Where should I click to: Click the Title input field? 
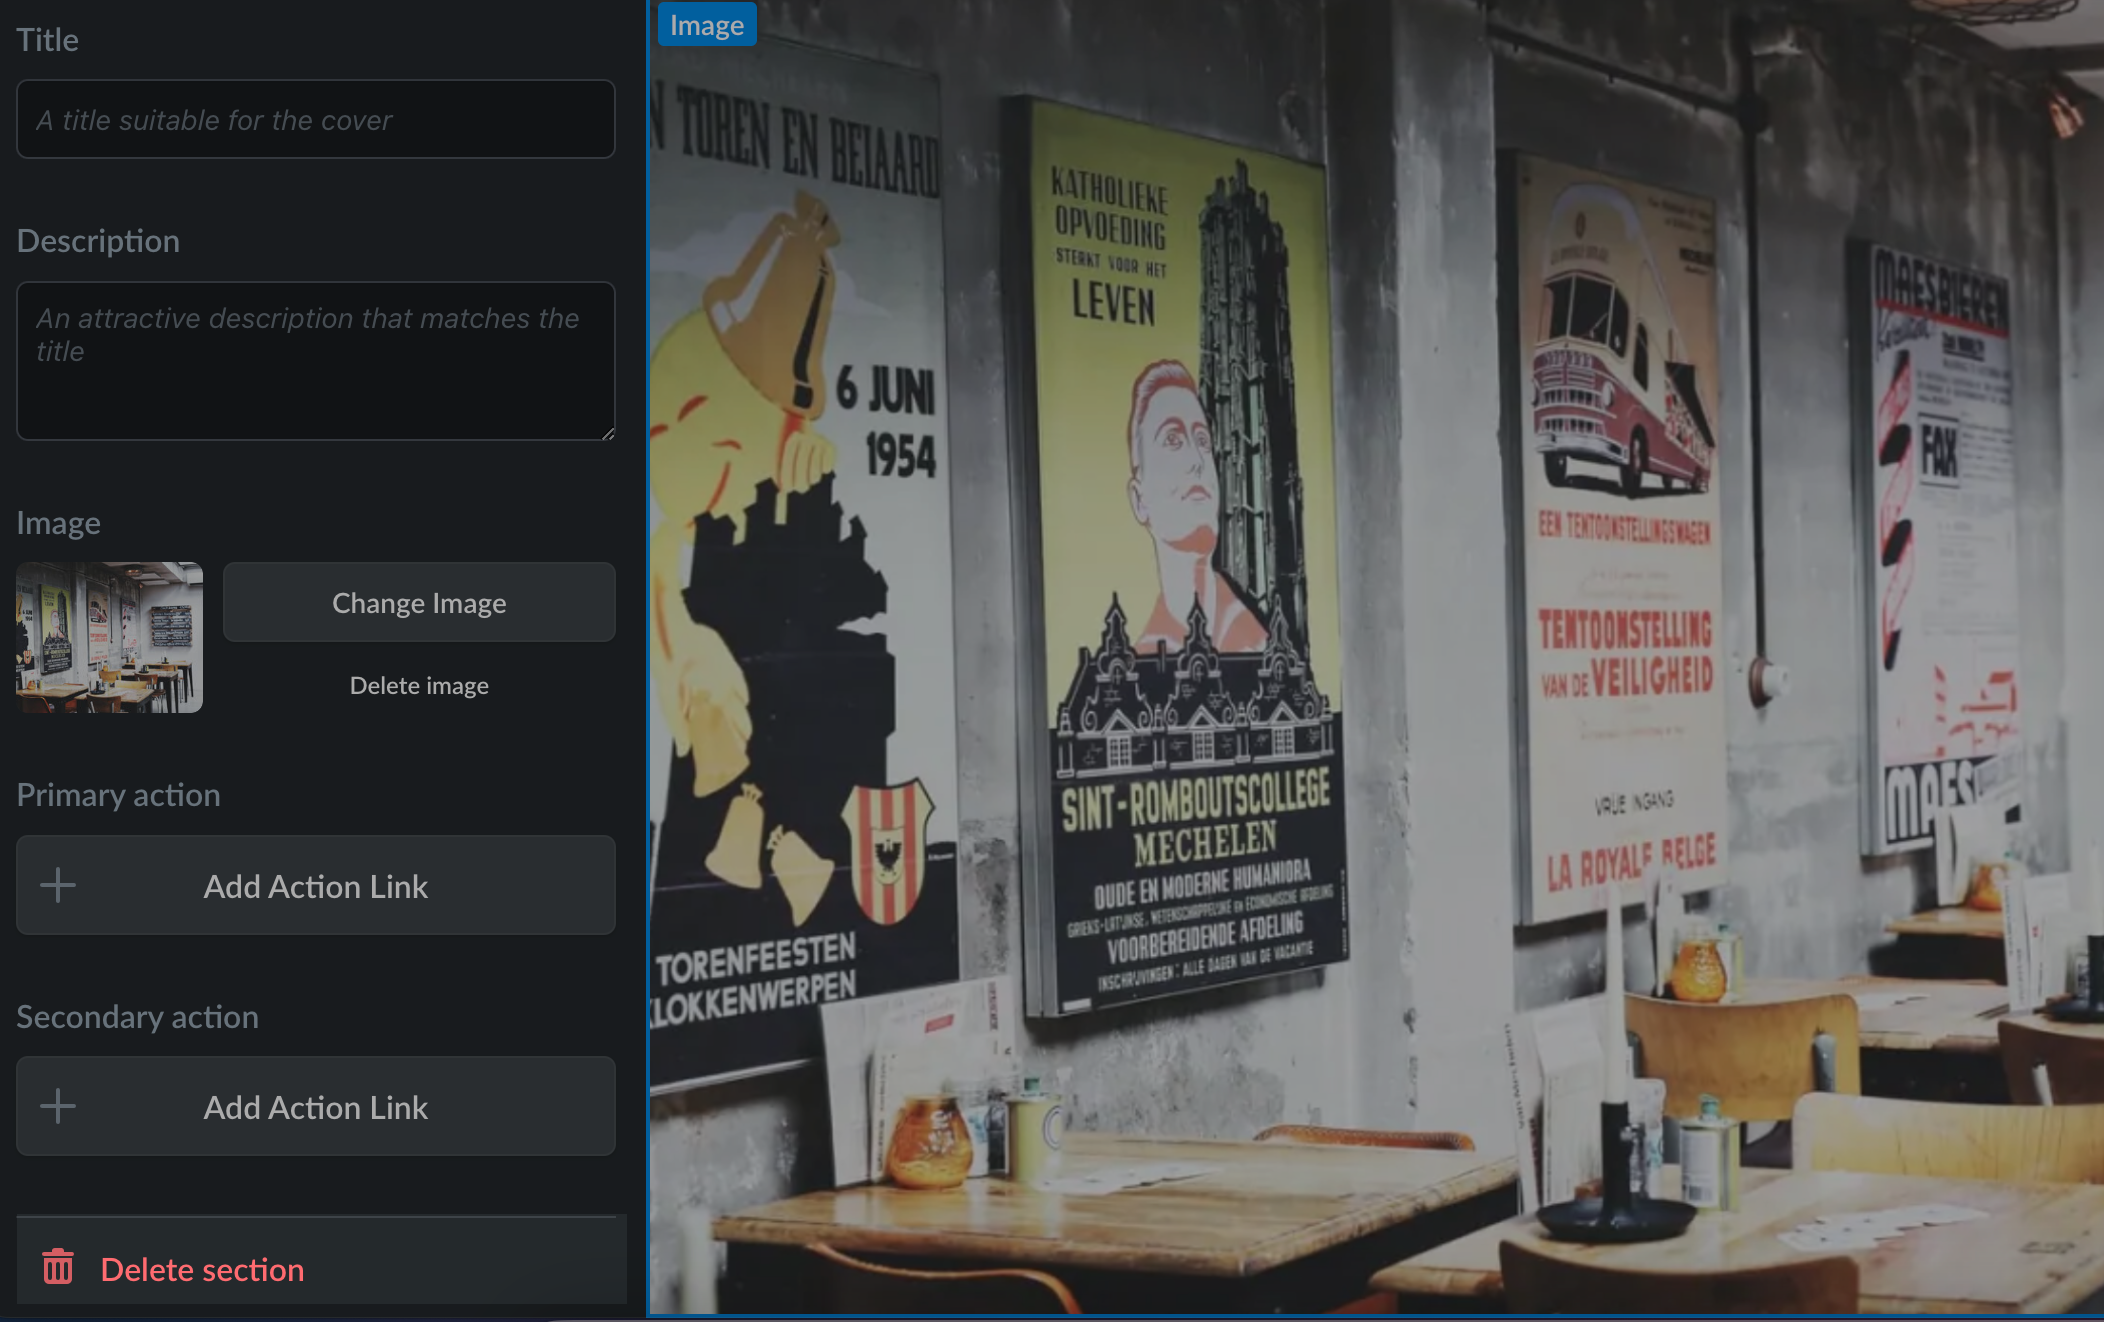click(x=316, y=119)
